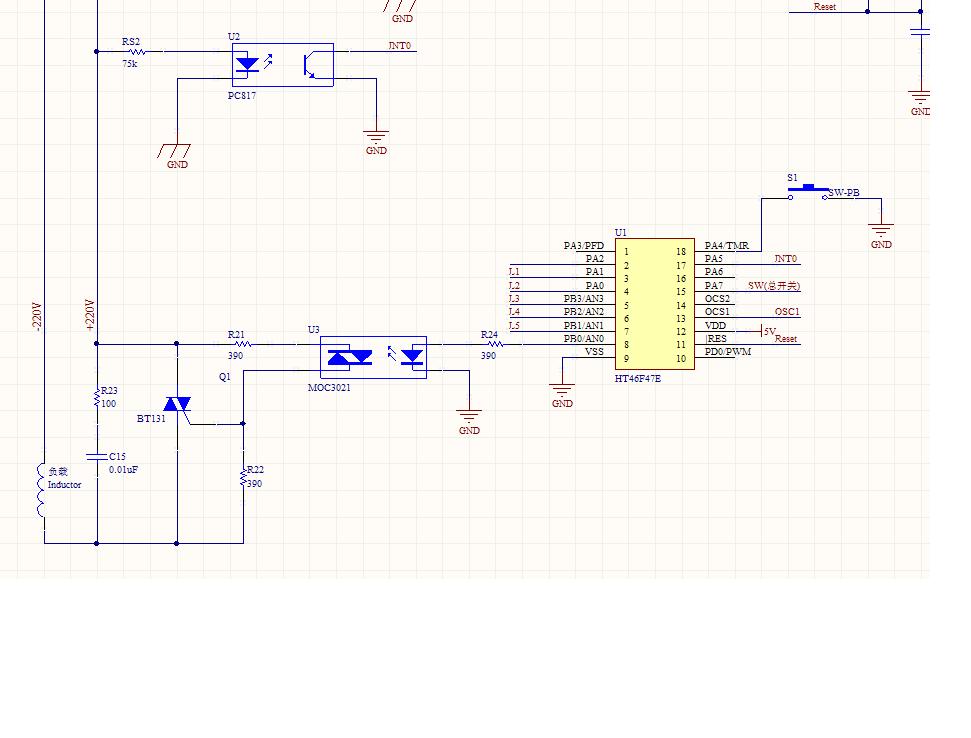Click the PD0/PWM pin label
This screenshot has width=971, height=738.
[727, 352]
